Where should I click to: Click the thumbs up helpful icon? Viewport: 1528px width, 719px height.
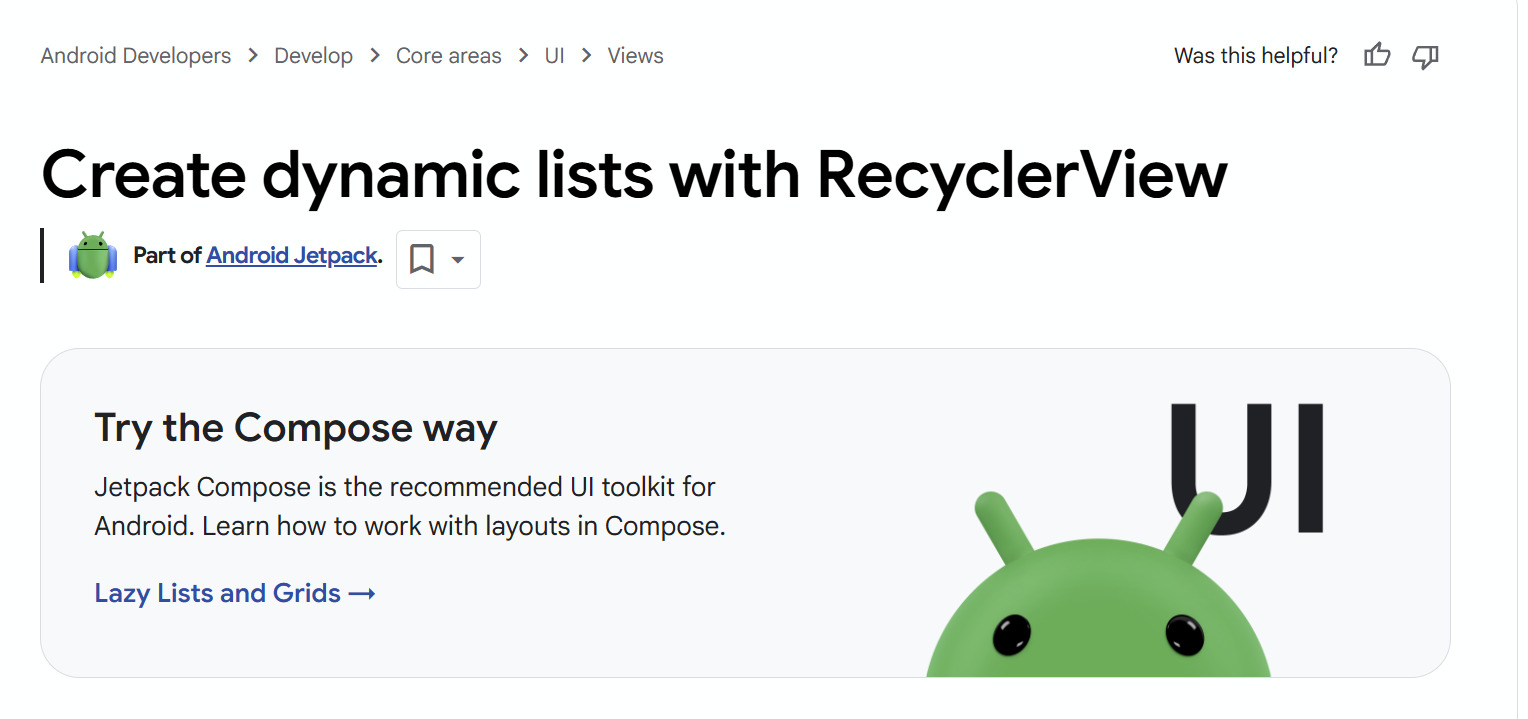(1377, 56)
